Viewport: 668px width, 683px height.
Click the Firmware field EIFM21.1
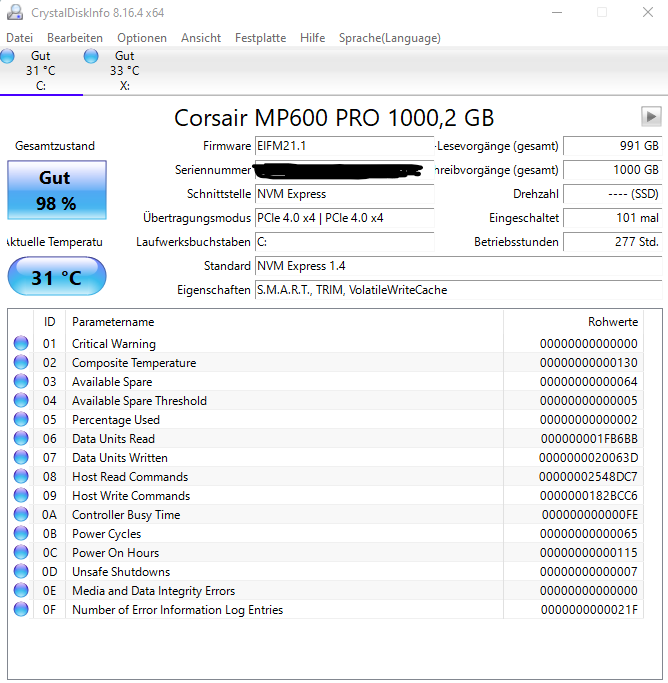pos(344,146)
